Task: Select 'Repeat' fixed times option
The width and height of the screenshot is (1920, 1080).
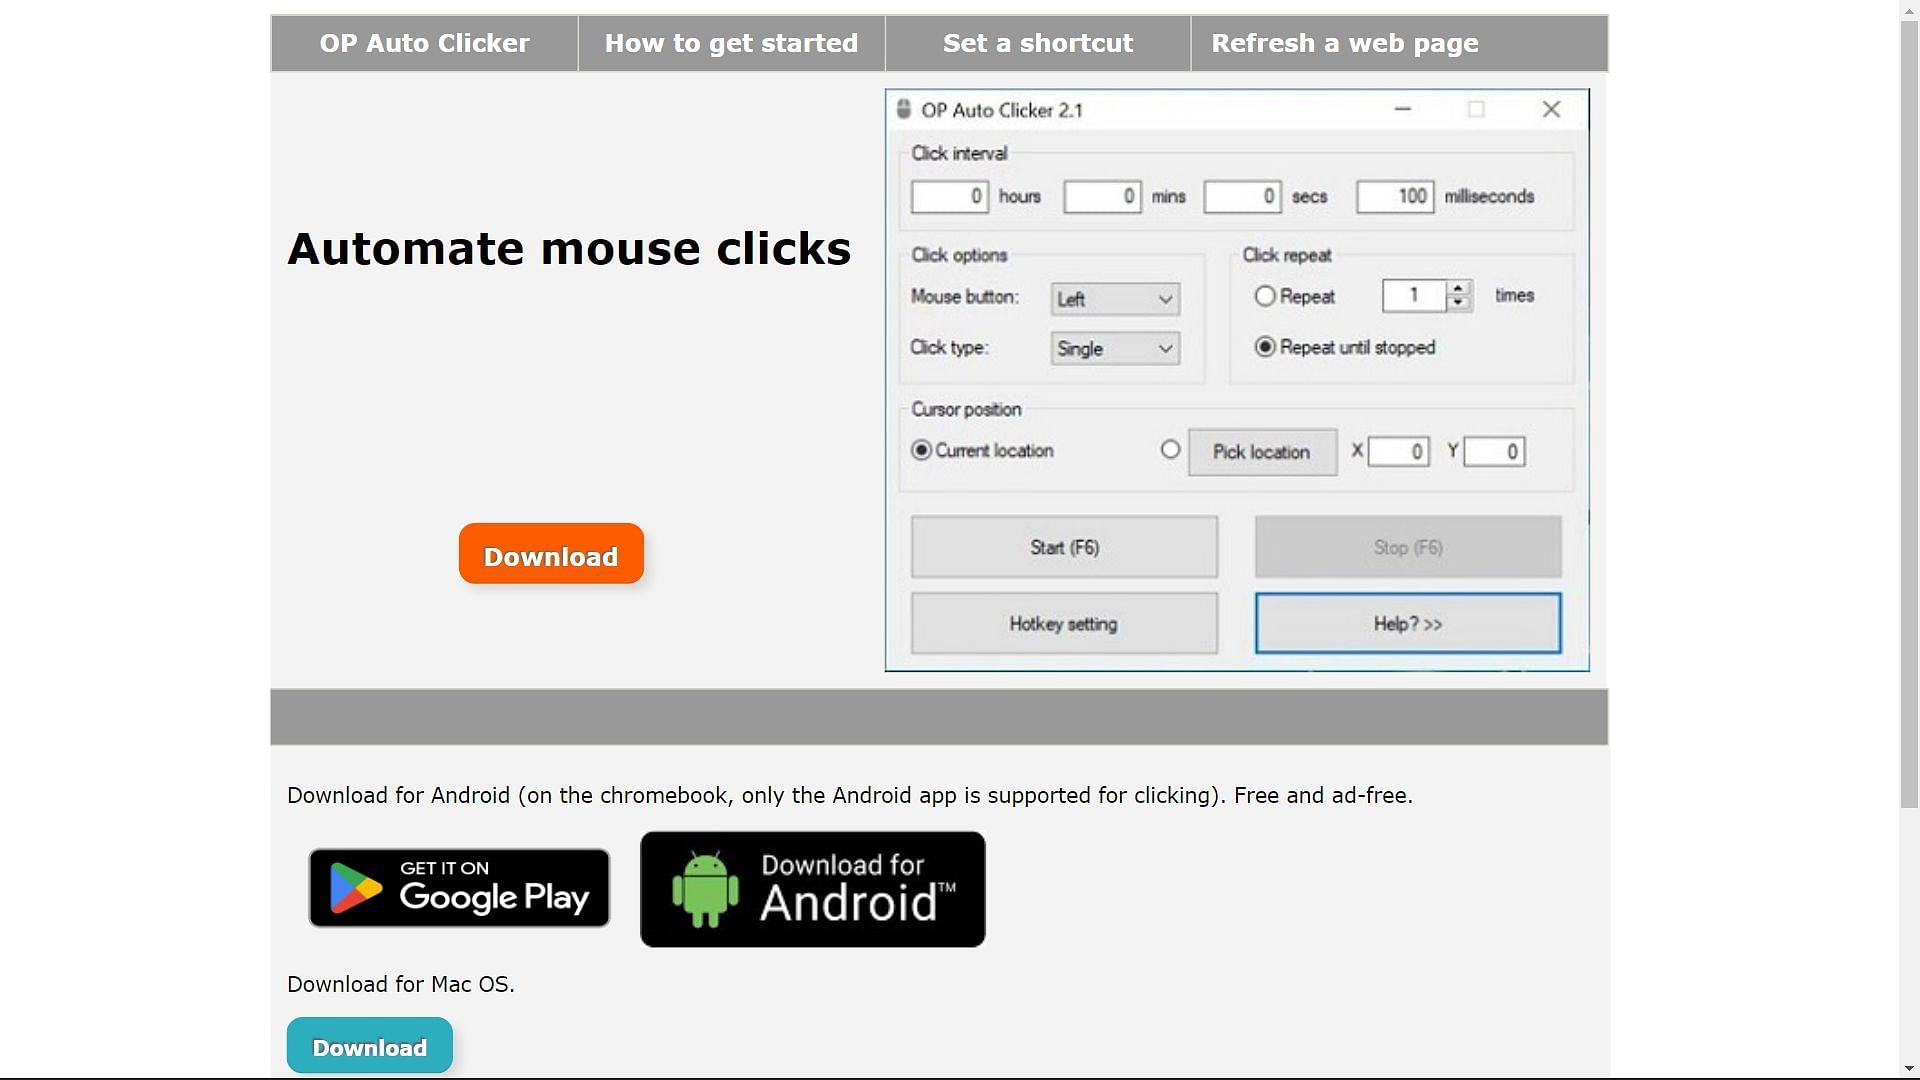Action: (1262, 295)
